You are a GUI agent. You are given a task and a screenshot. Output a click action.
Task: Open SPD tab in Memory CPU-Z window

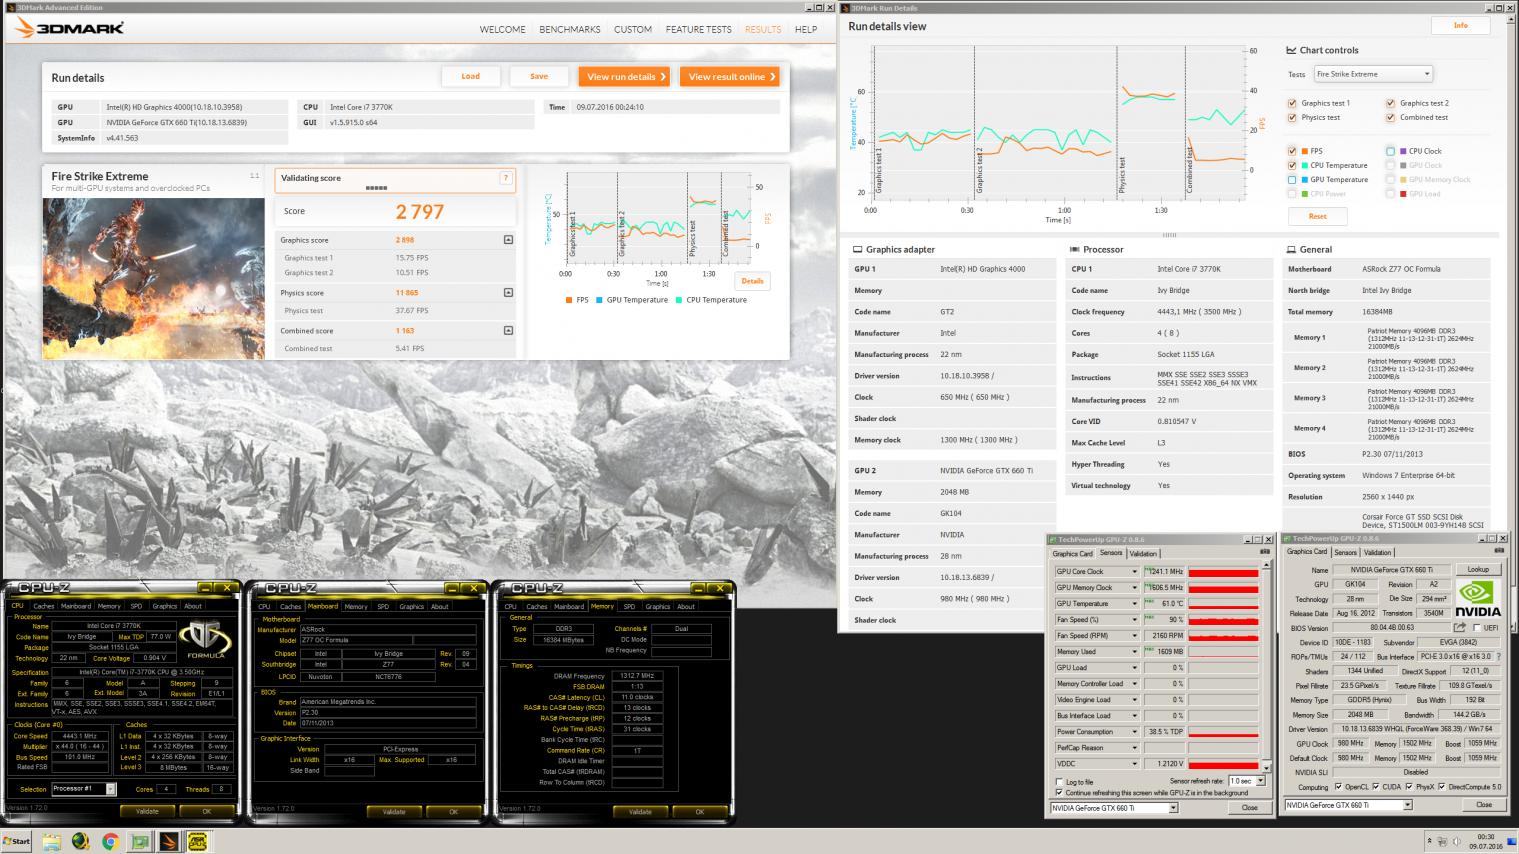click(629, 606)
